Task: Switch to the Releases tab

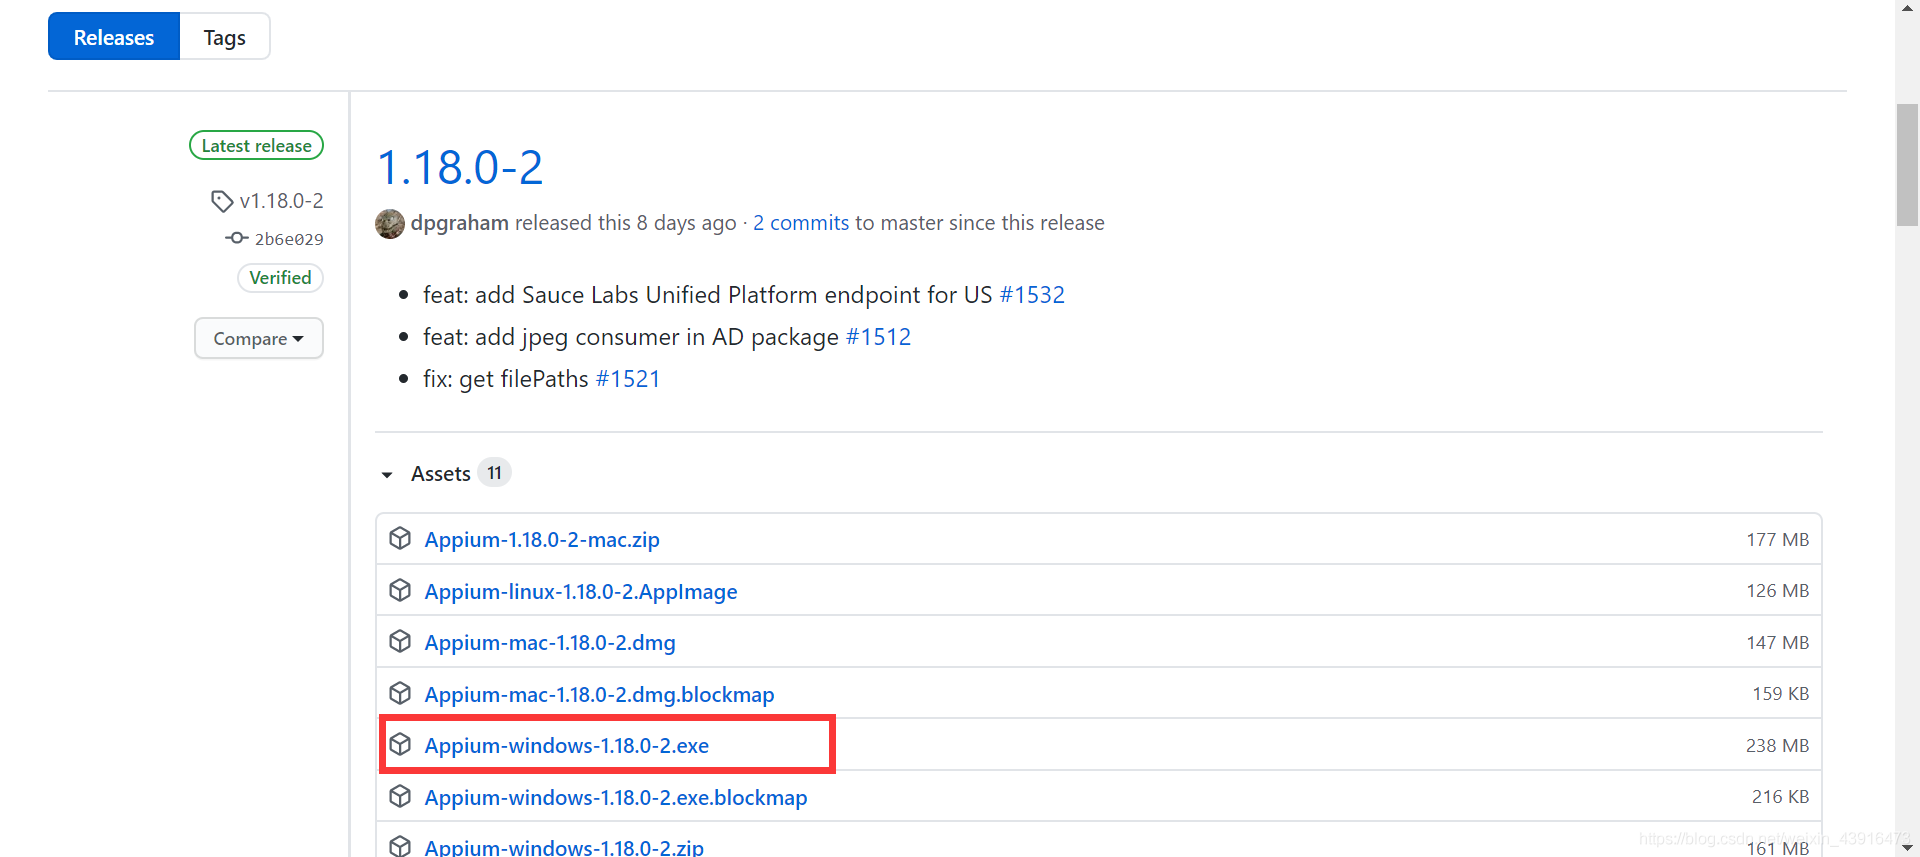Action: point(114,37)
